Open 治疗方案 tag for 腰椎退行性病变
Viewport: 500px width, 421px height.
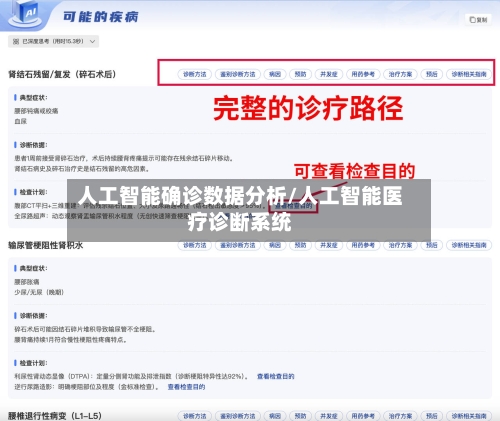pos(400,416)
